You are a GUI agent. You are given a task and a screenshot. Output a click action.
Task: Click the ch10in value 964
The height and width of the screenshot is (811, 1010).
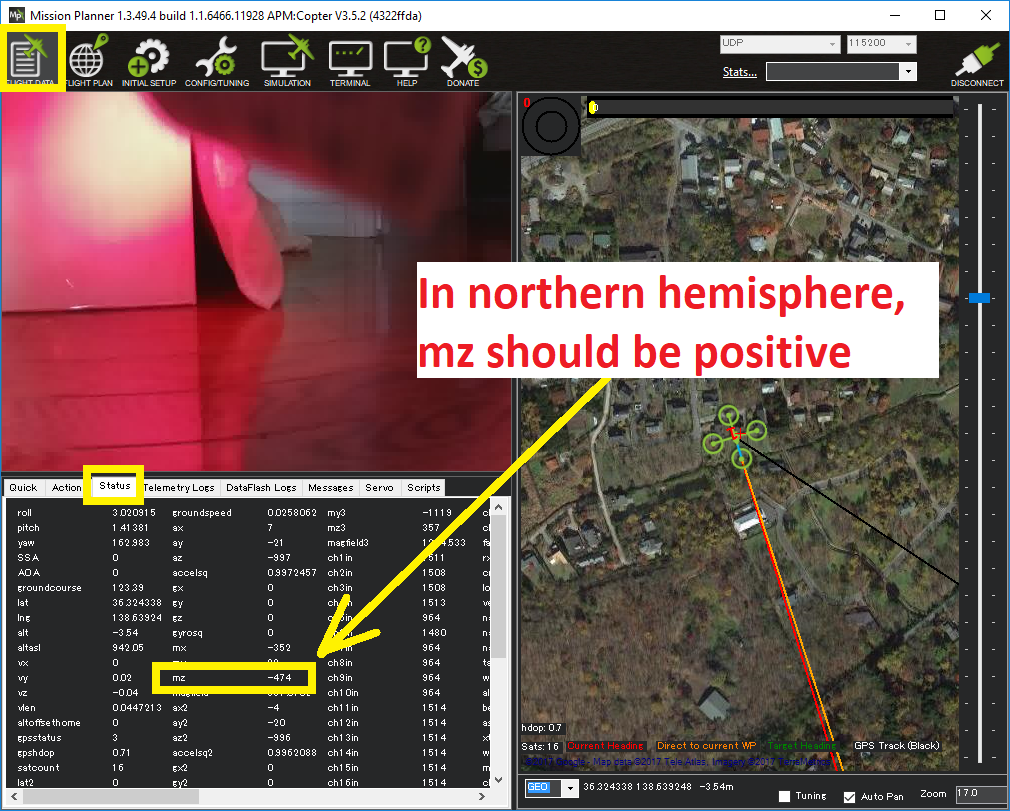pyautogui.click(x=432, y=693)
